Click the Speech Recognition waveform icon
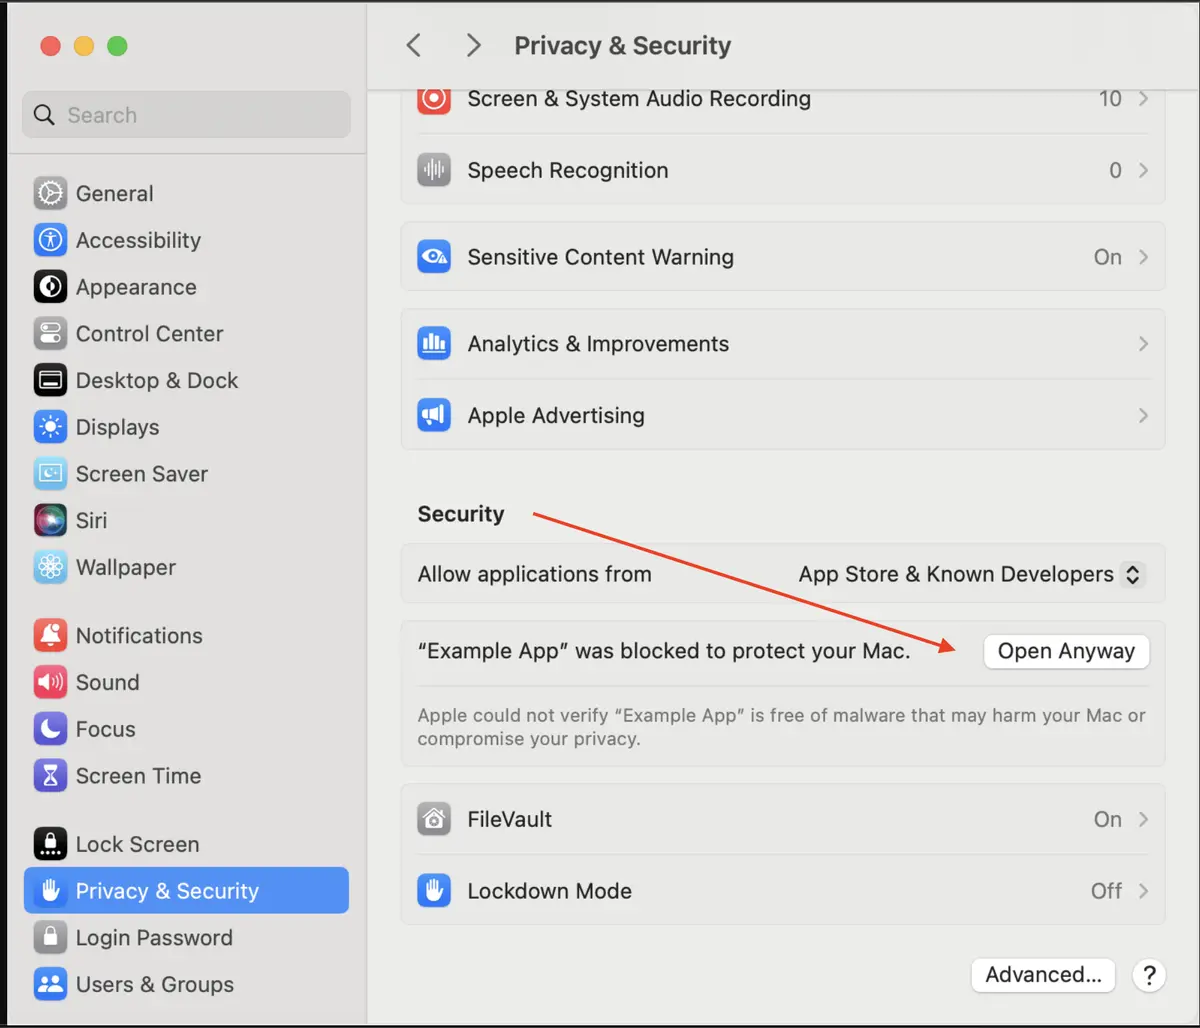 (433, 170)
